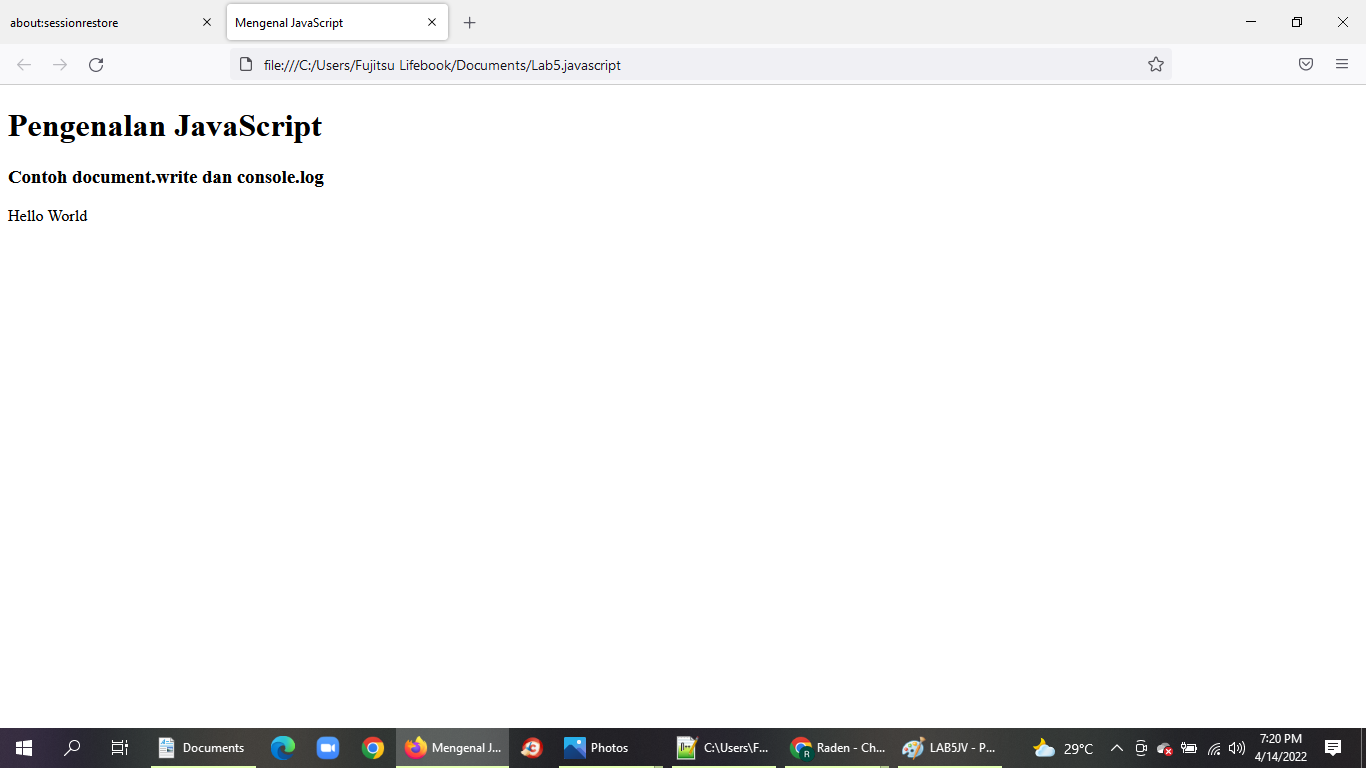Open the Raden - Ch... Chrome taskbar item
This screenshot has height=768, width=1366.
point(837,748)
